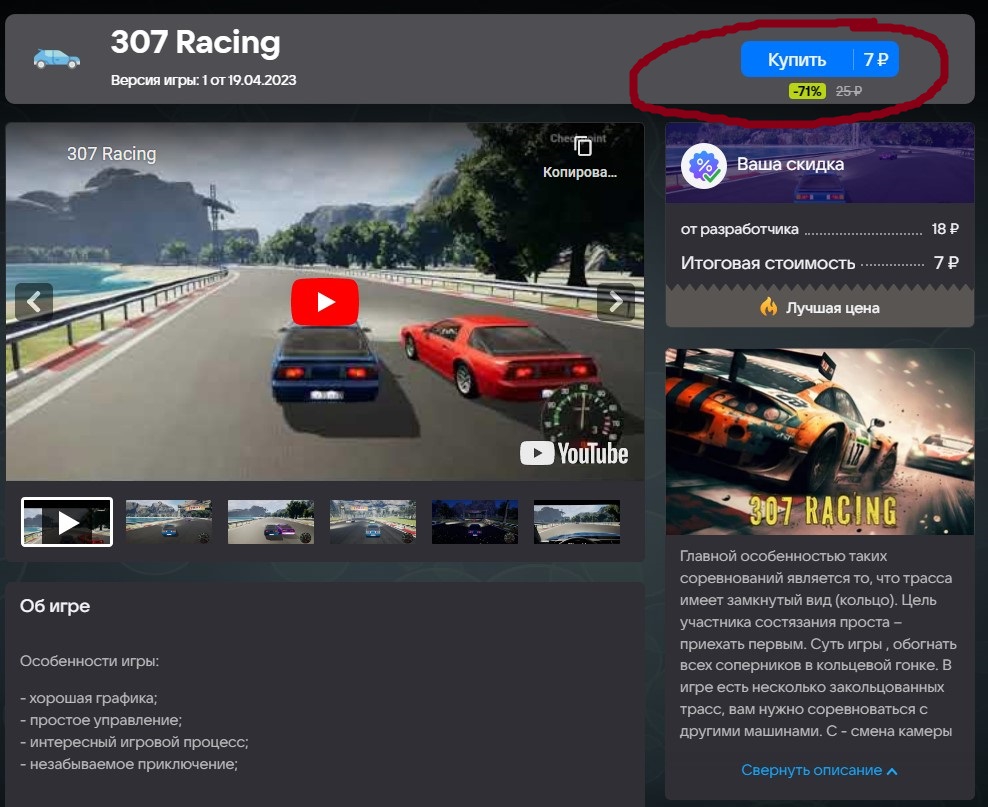This screenshot has width=988, height=807.
Task: Open the YouTube logo on video
Action: [x=574, y=453]
